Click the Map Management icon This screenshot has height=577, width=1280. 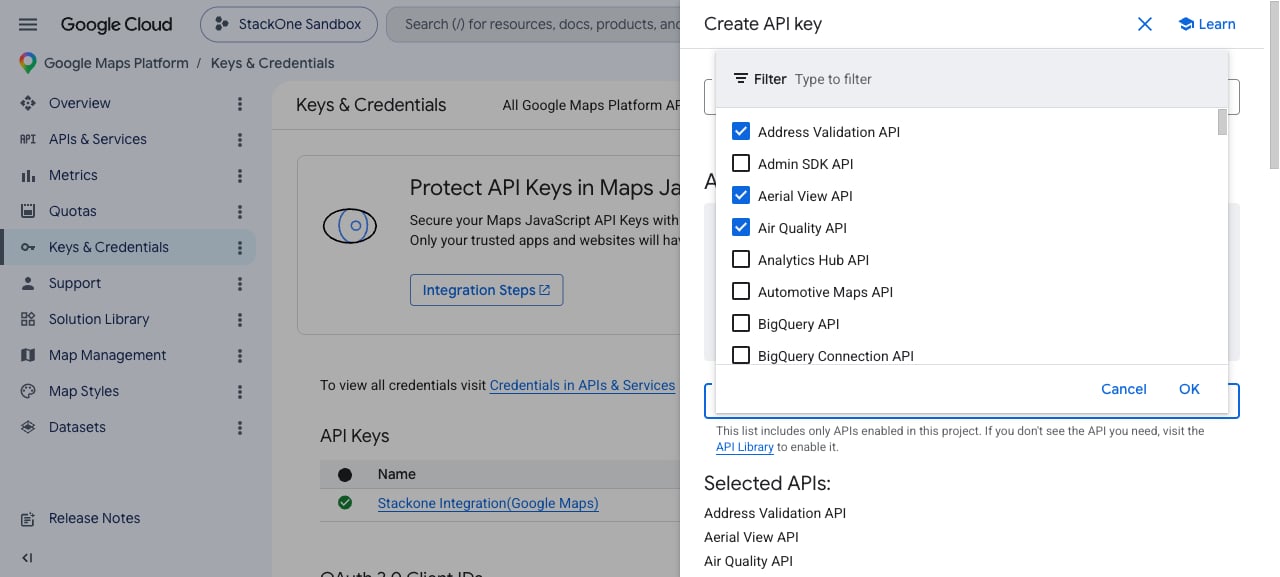point(28,355)
